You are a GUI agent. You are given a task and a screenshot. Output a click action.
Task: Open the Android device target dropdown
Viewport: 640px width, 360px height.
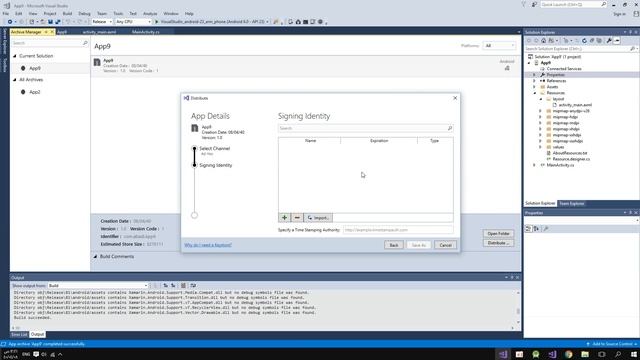click(x=215, y=22)
